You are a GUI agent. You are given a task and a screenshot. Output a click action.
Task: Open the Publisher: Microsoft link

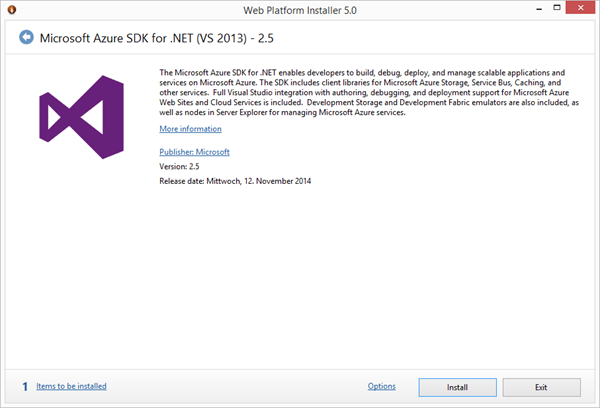(194, 151)
